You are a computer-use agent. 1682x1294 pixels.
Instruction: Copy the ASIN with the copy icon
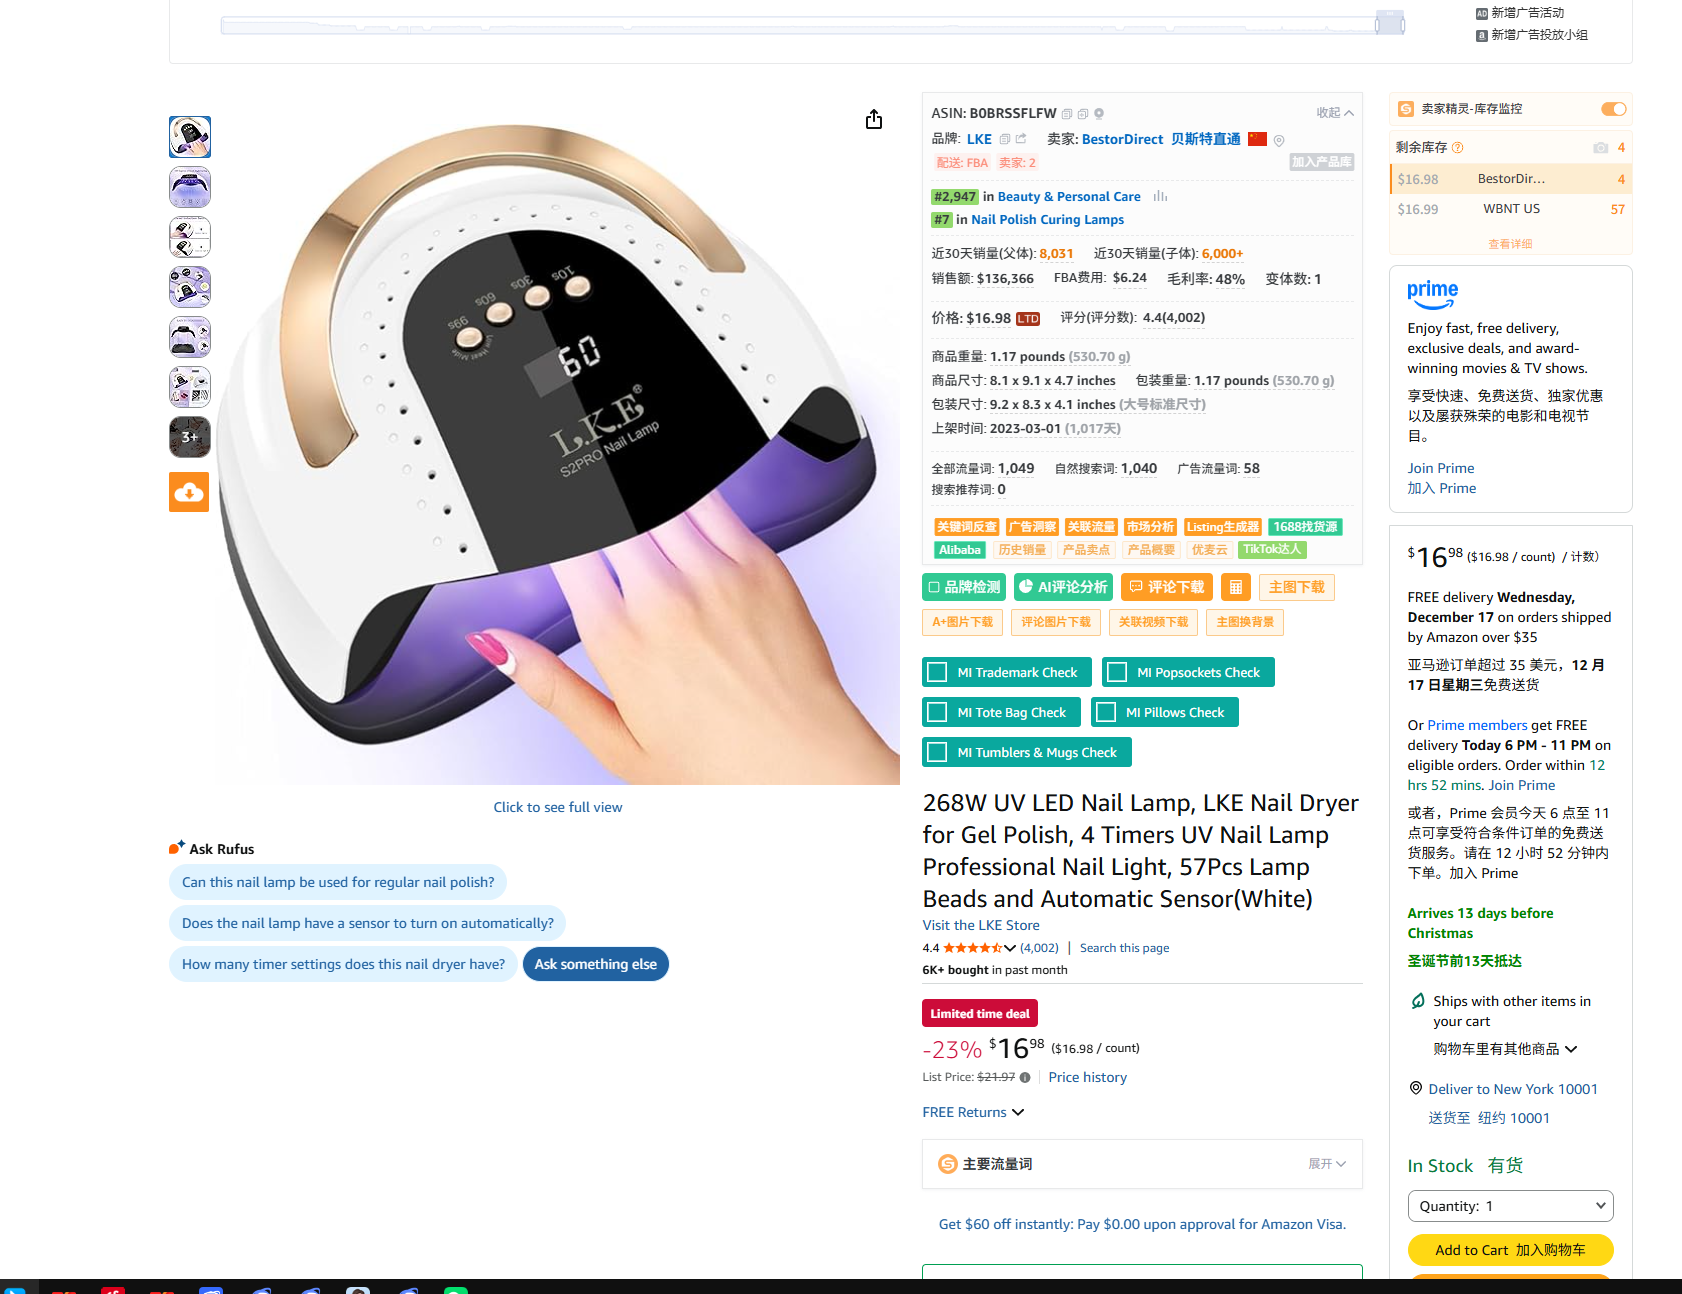click(x=1067, y=114)
